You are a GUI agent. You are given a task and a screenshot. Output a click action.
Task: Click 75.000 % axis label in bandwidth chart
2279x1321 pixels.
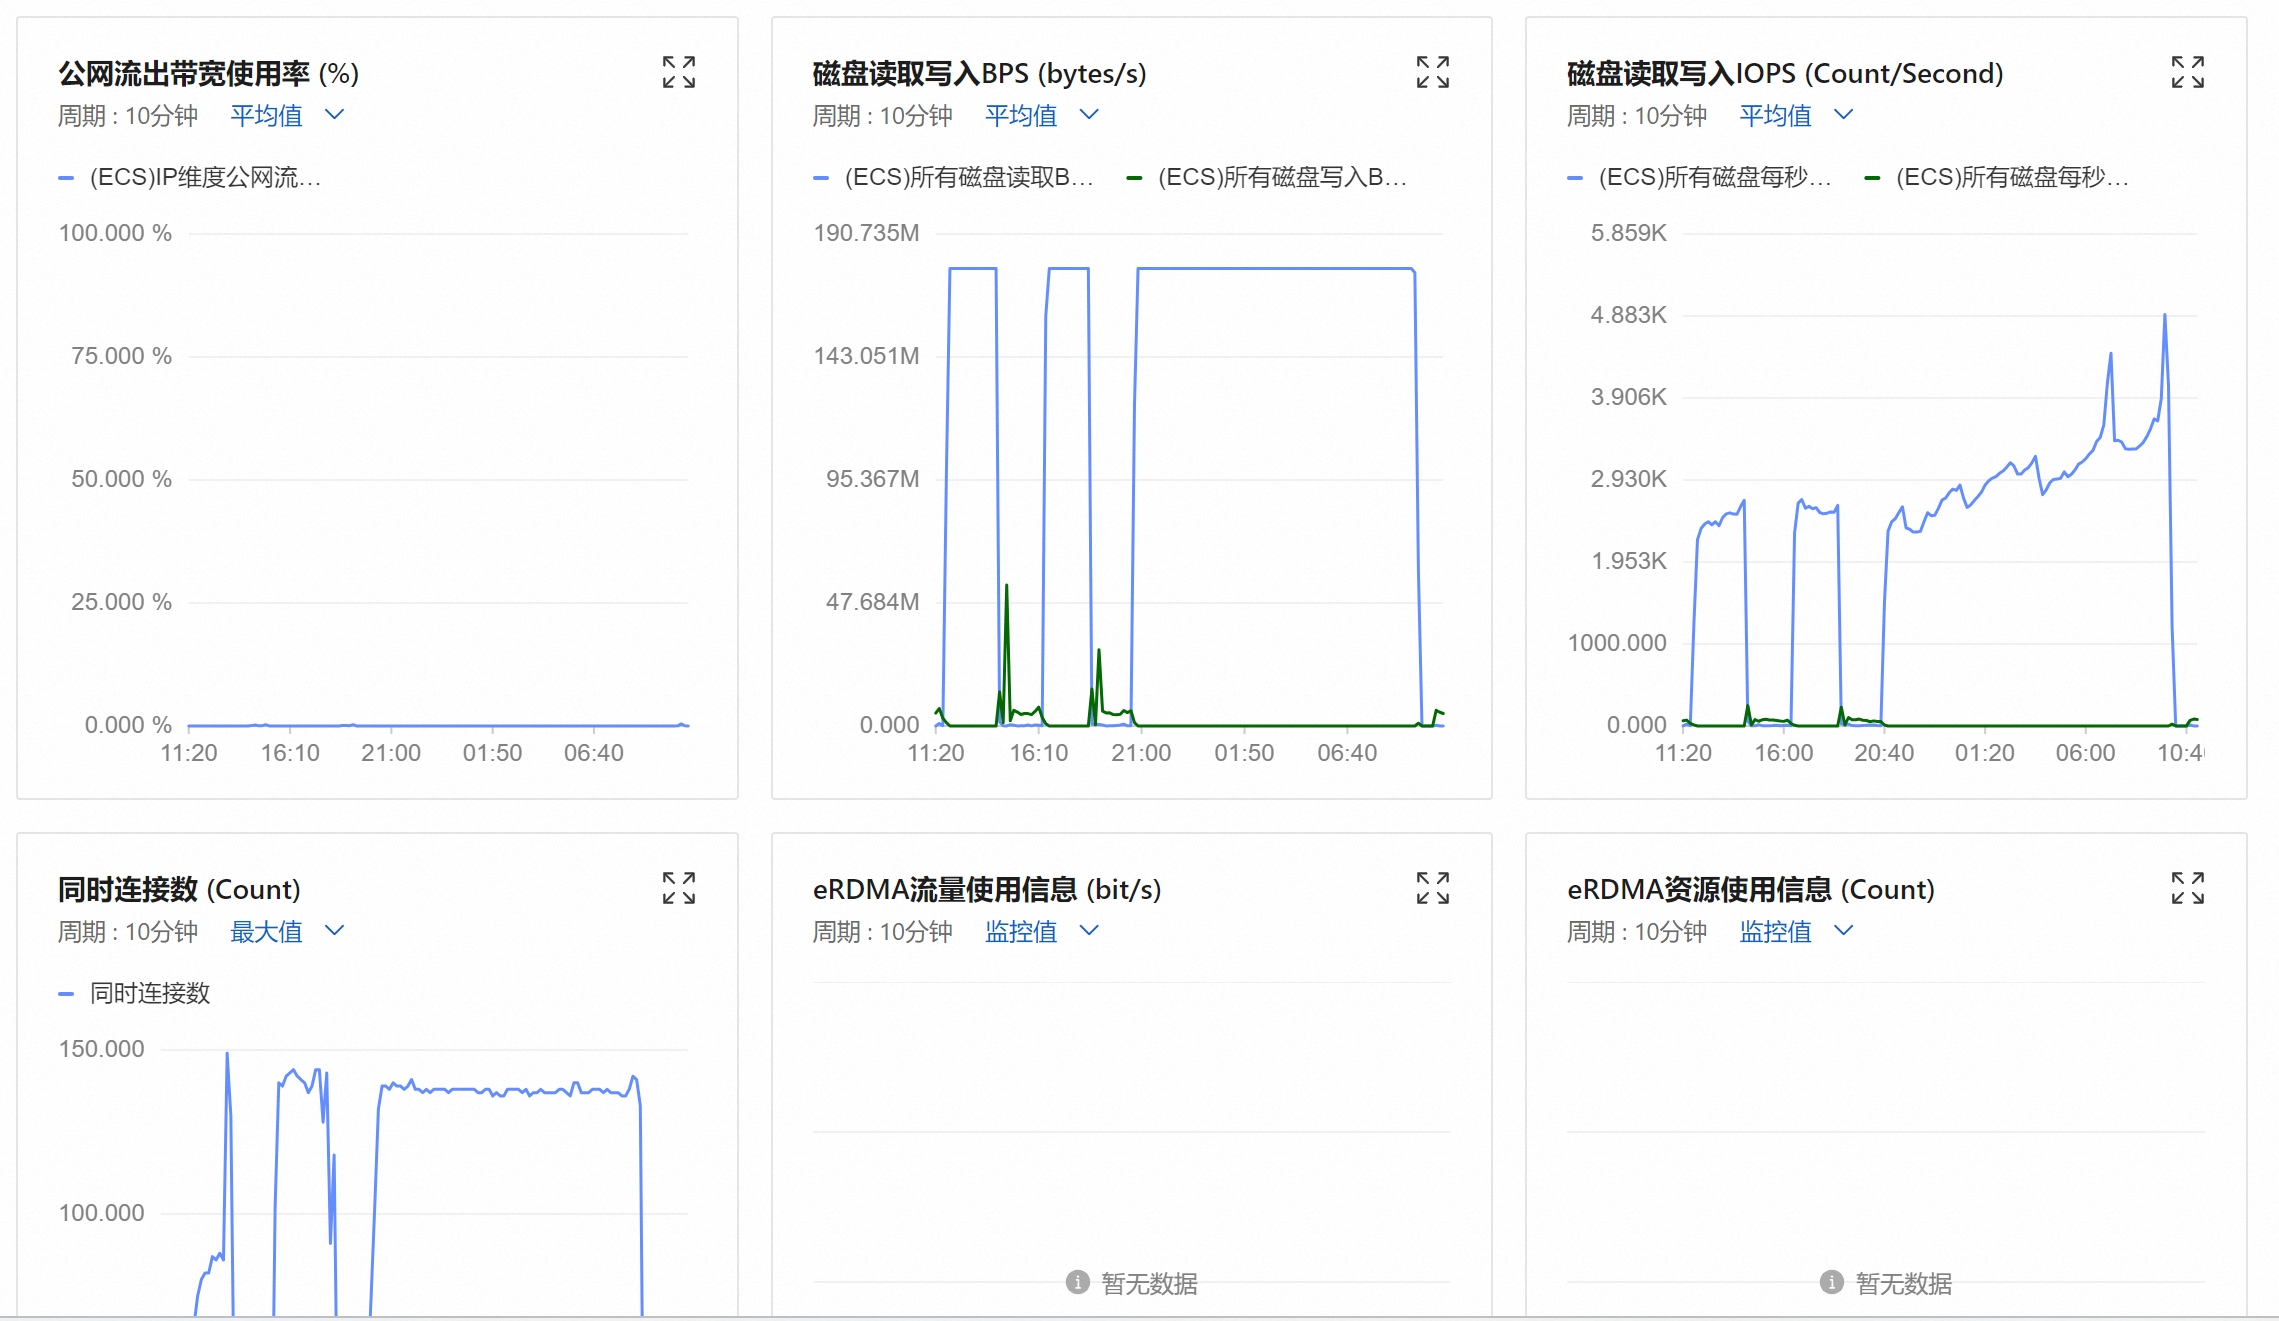click(x=121, y=356)
